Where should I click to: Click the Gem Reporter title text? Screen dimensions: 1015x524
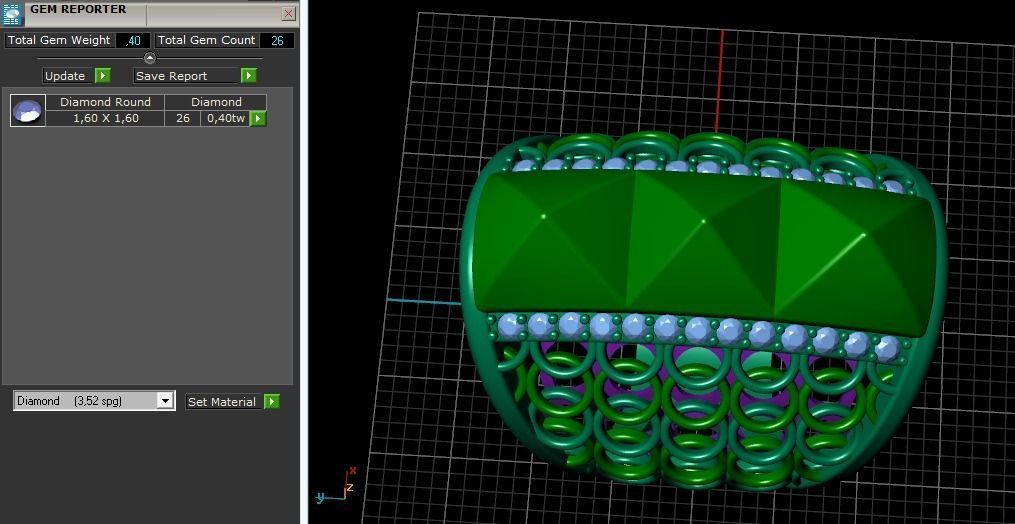(x=78, y=10)
